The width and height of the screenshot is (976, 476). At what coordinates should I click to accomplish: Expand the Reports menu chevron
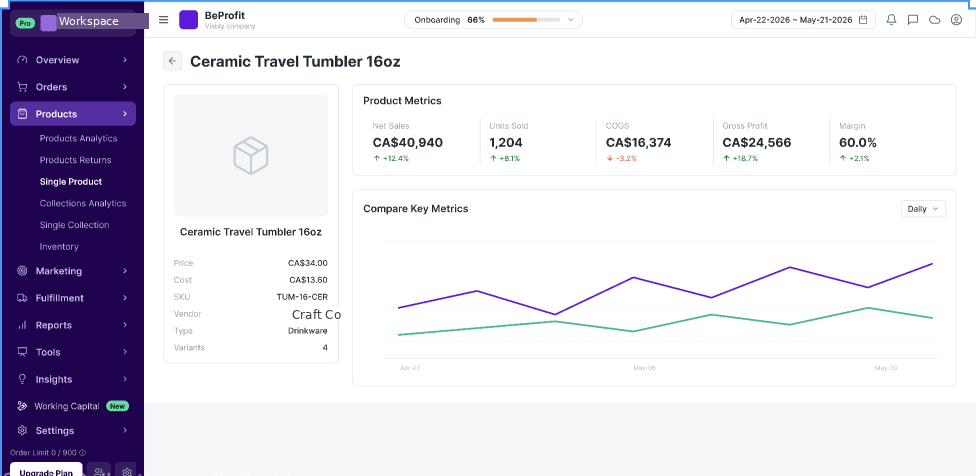coord(125,325)
